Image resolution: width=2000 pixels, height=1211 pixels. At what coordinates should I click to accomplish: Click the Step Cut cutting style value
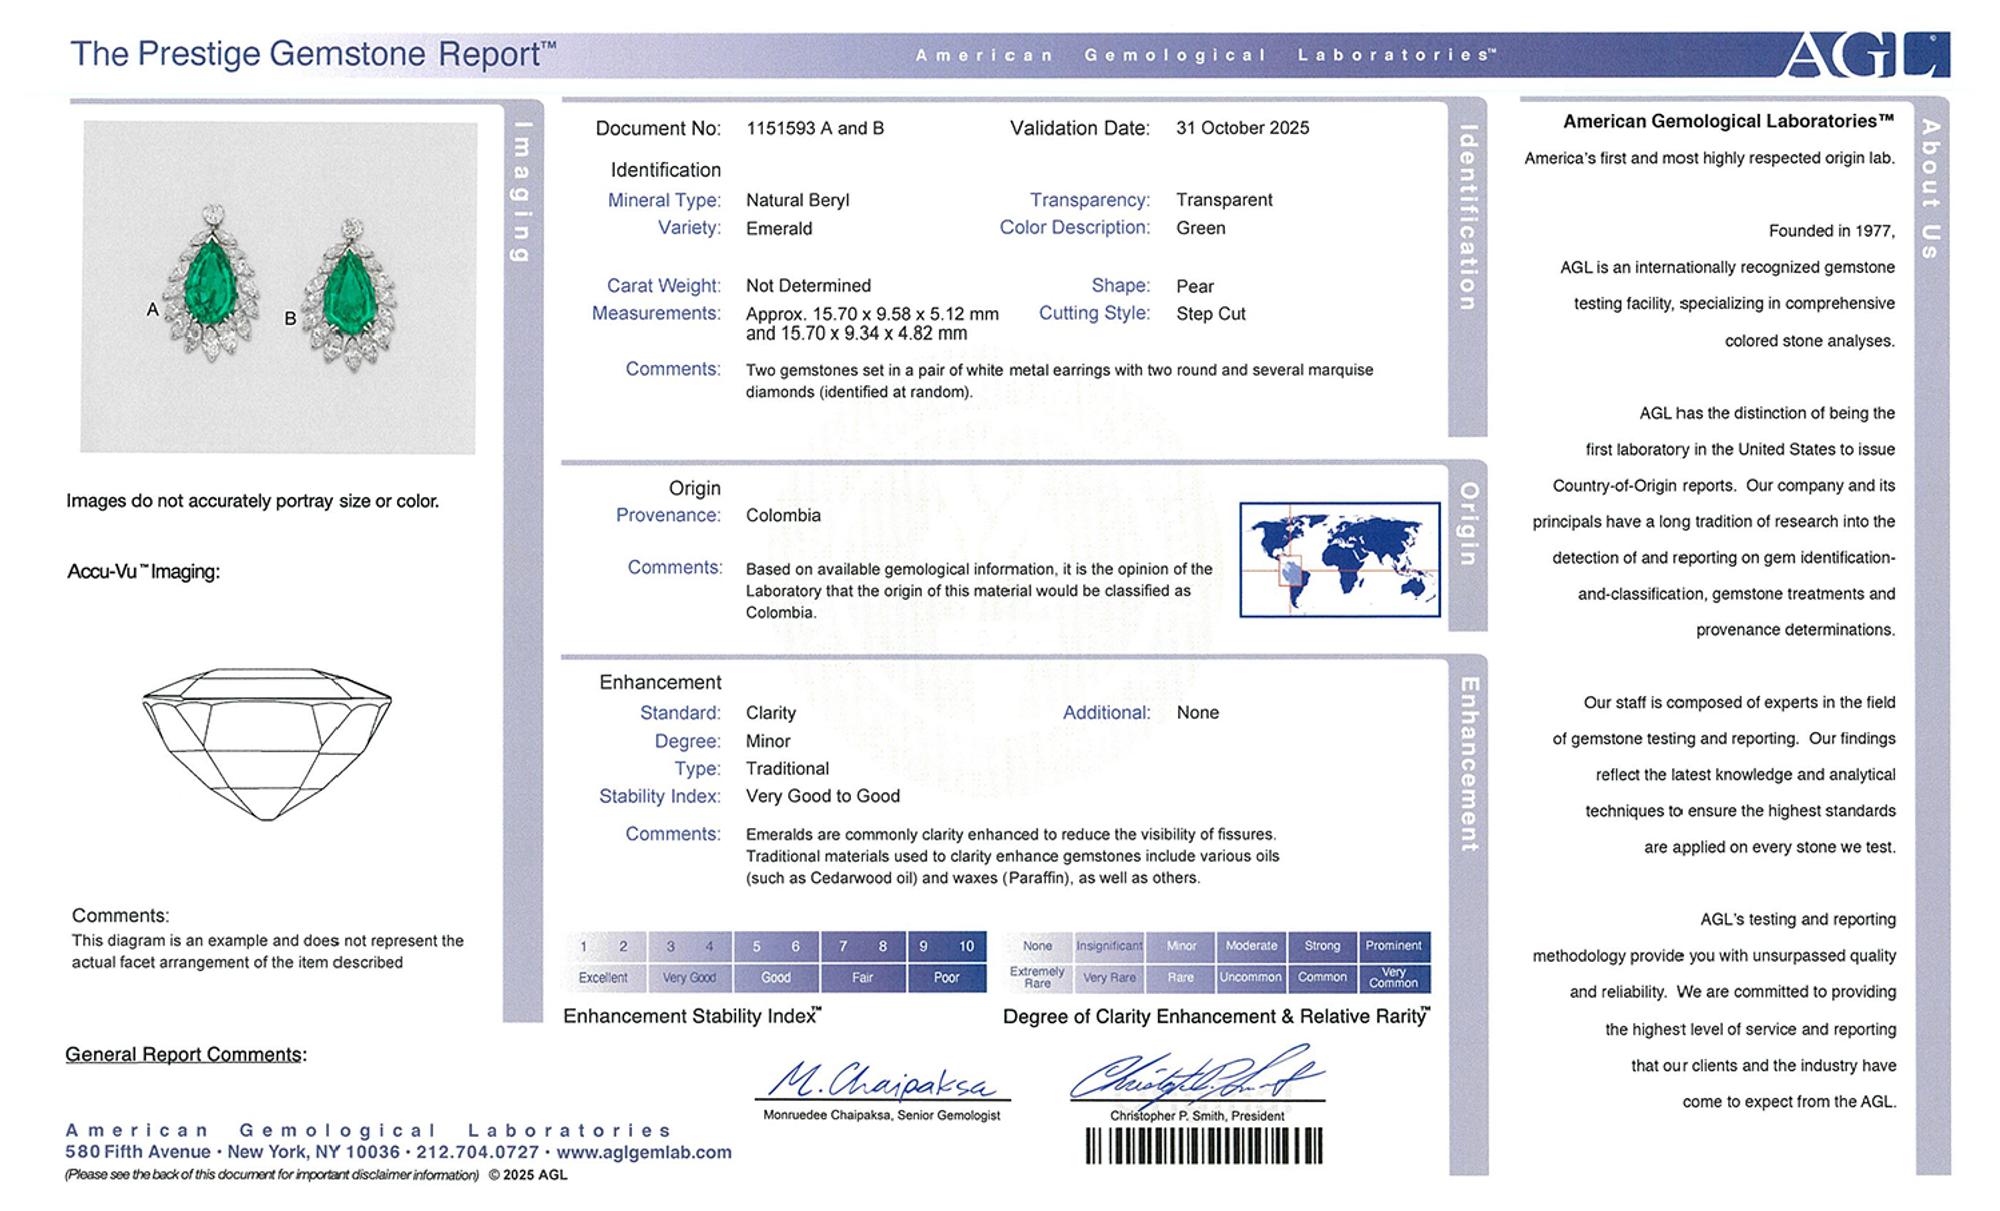point(1211,314)
